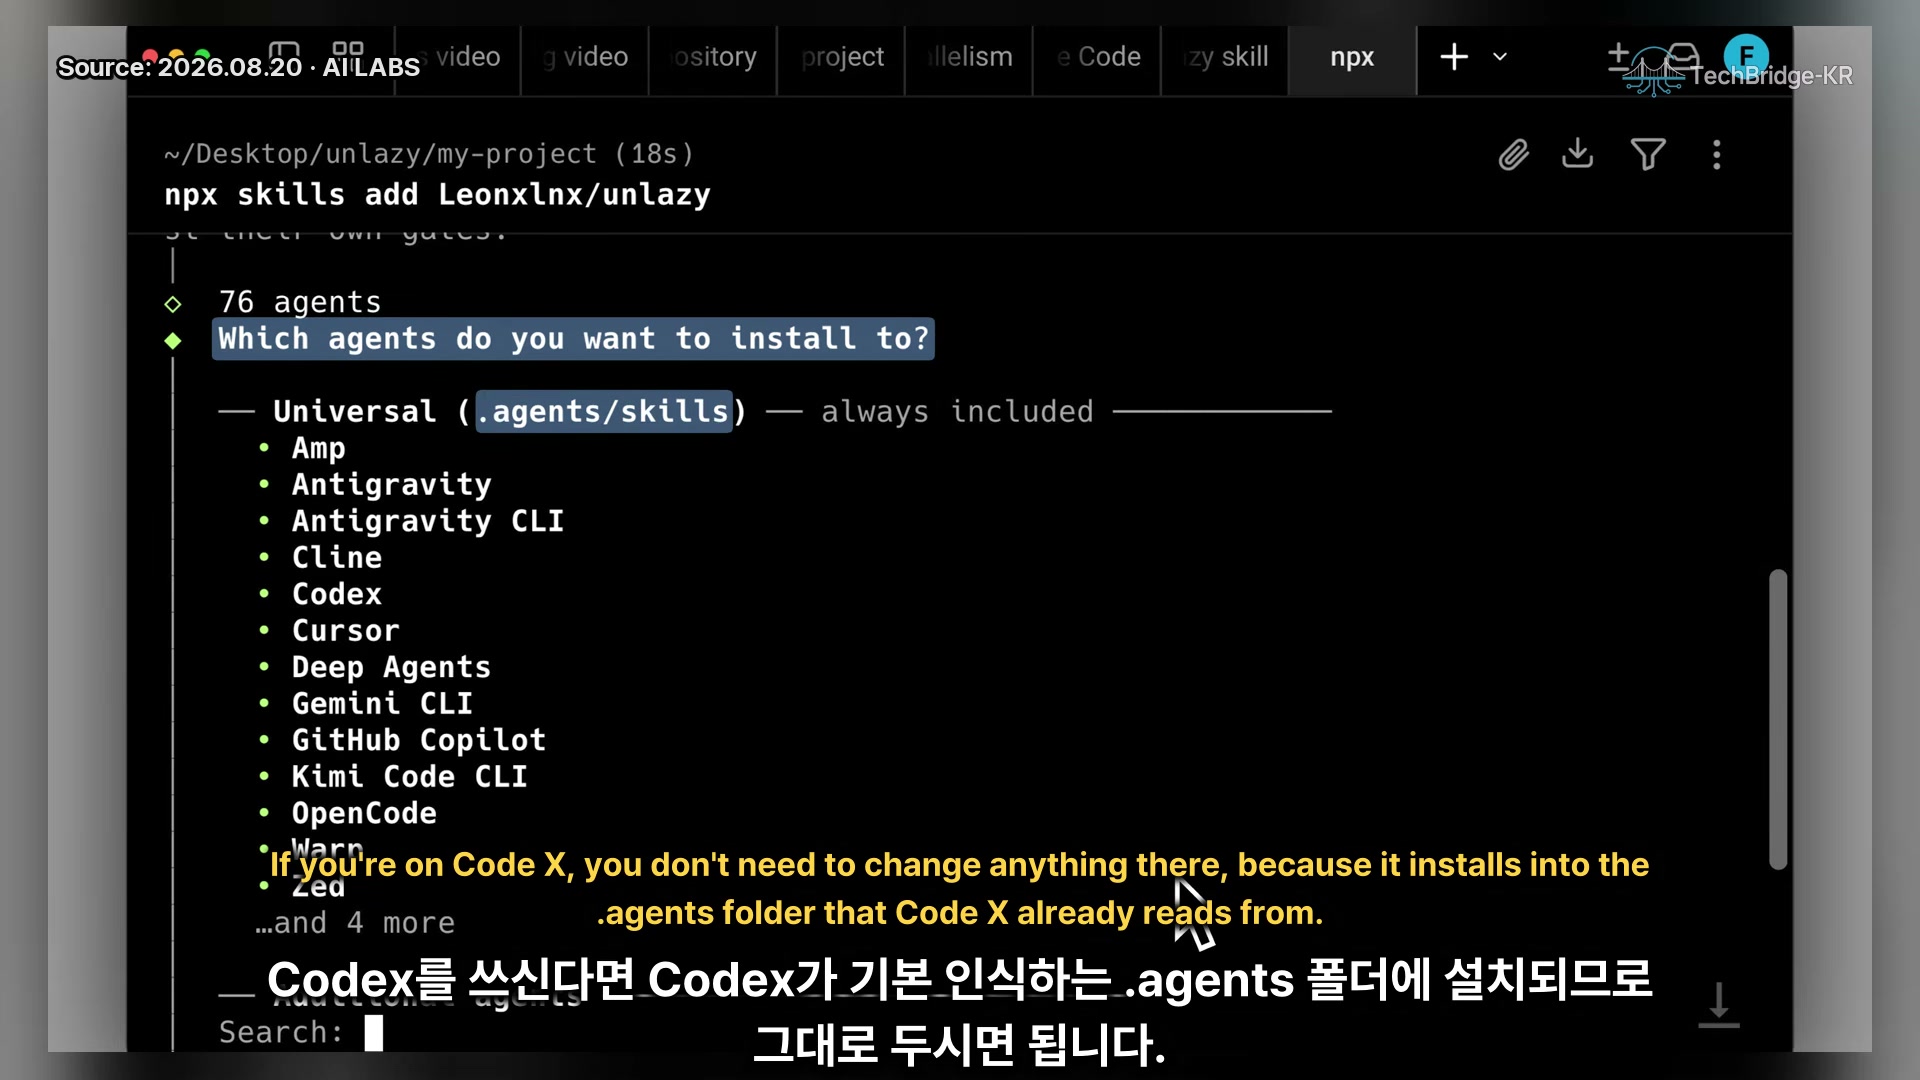Click the 'Antigravity CLI' agent entry
Viewport: 1920px width, 1080px height.
(x=428, y=521)
